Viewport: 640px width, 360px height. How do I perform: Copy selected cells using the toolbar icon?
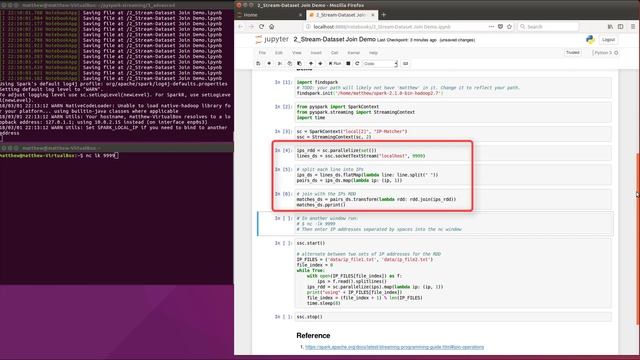pyautogui.click(x=289, y=64)
